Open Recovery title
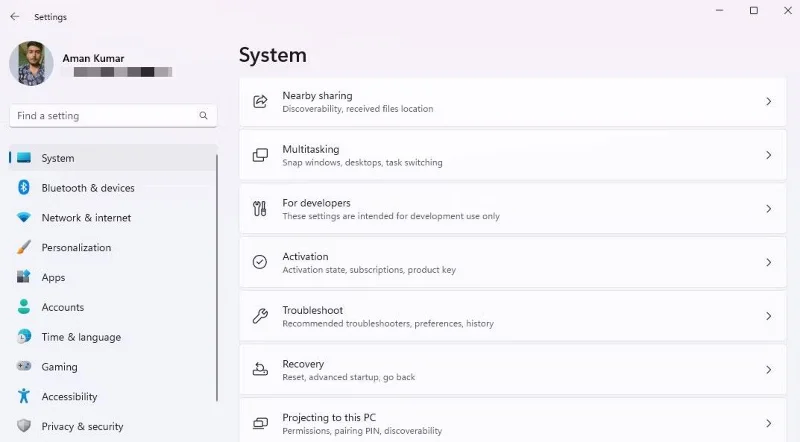Viewport: 800px width, 442px height. coord(303,364)
